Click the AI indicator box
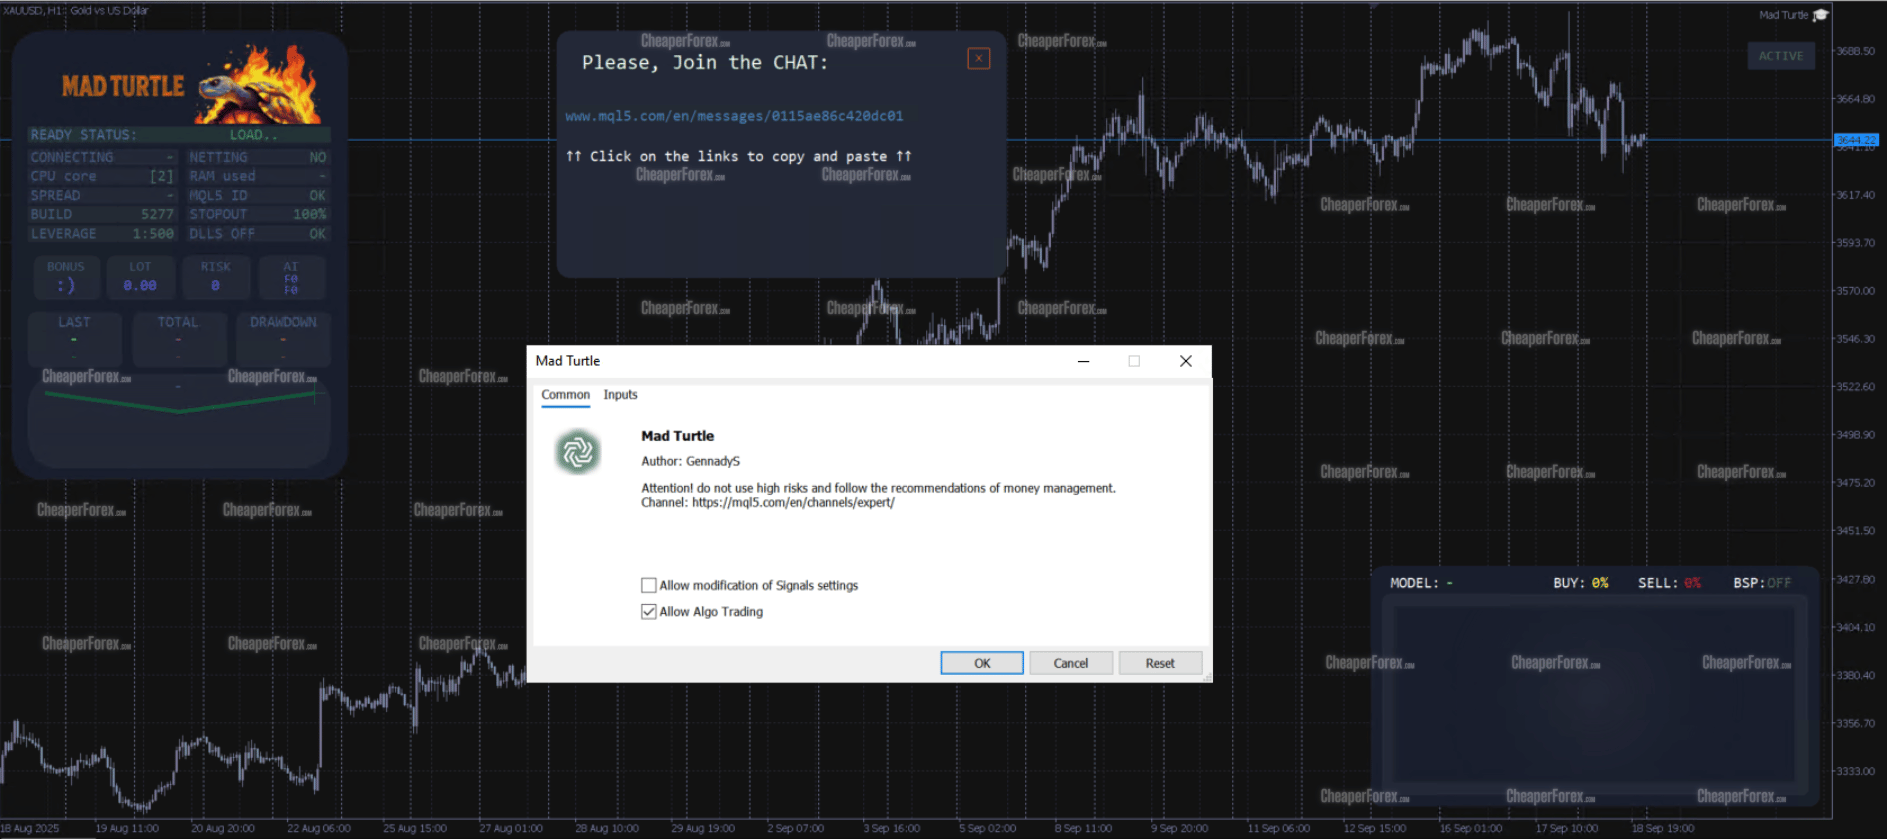 (291, 278)
